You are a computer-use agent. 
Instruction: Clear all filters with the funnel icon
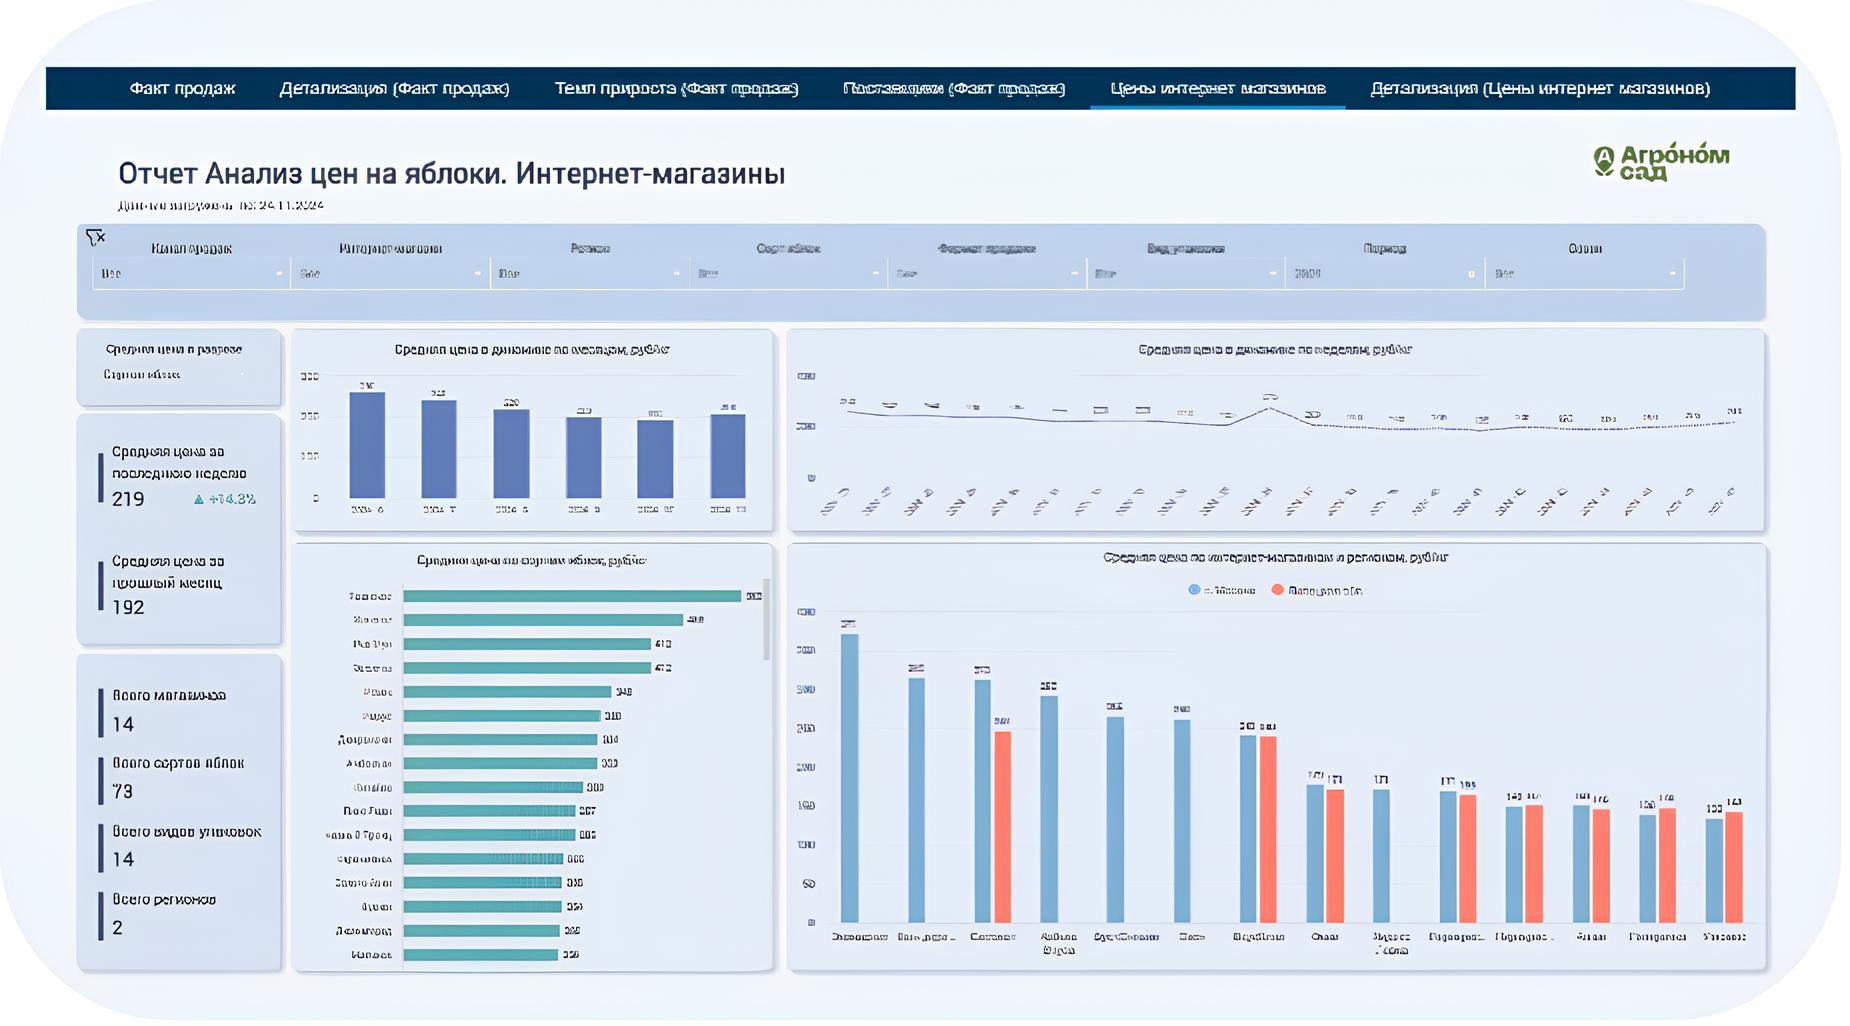click(x=95, y=237)
